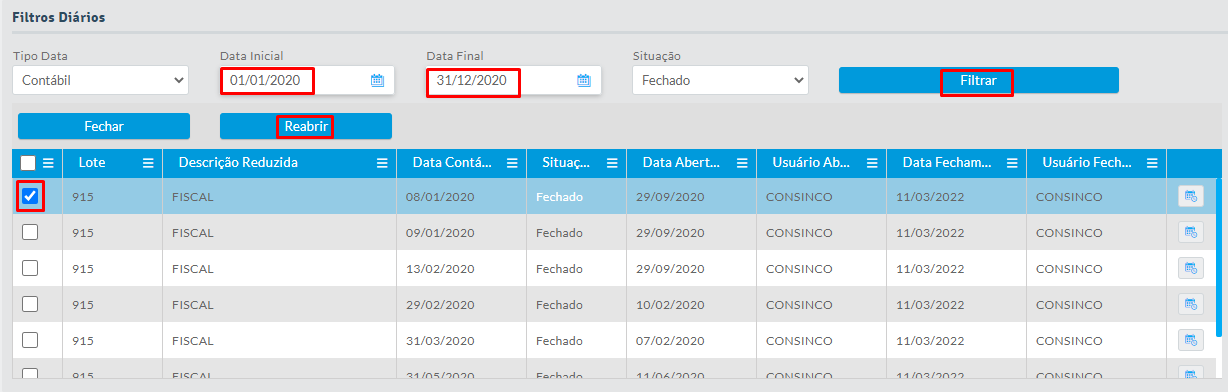Click the Reabrir button

click(306, 126)
